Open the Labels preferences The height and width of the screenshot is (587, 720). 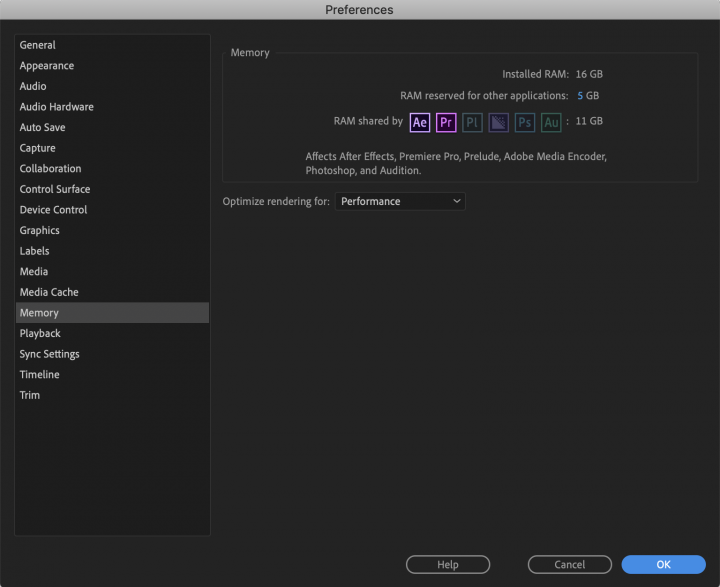pyautogui.click(x=112, y=251)
